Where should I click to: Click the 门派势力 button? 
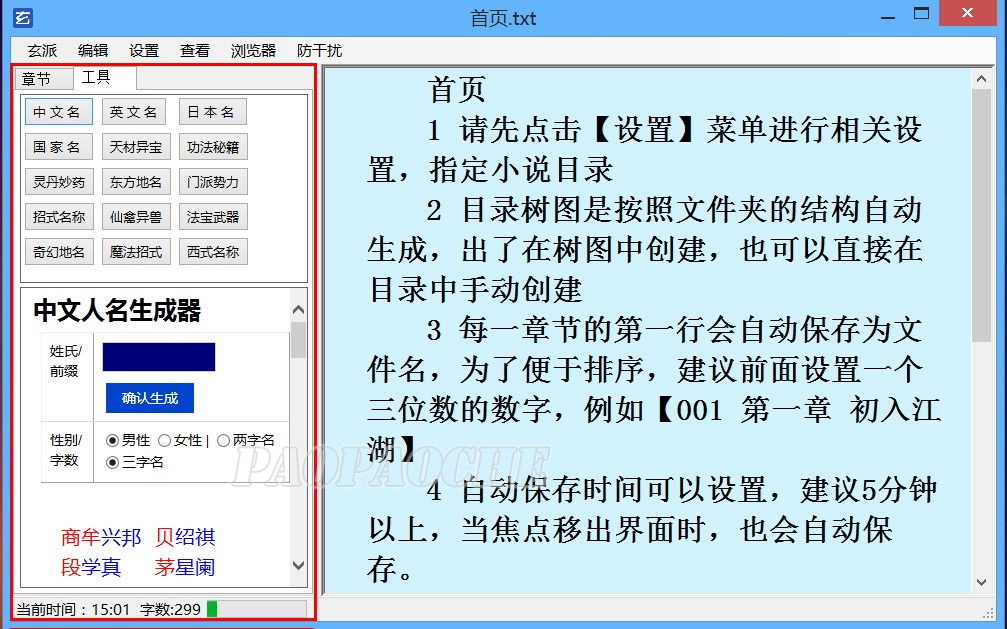pyautogui.click(x=213, y=182)
